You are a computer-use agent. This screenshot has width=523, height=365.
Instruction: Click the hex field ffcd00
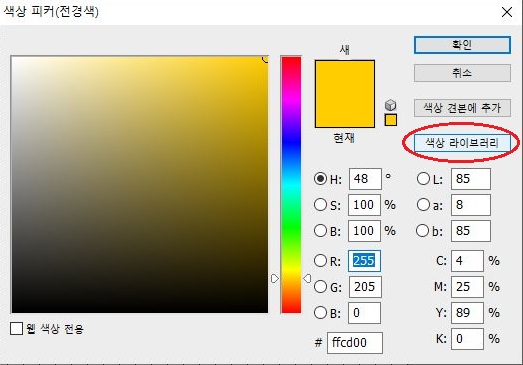(x=355, y=342)
